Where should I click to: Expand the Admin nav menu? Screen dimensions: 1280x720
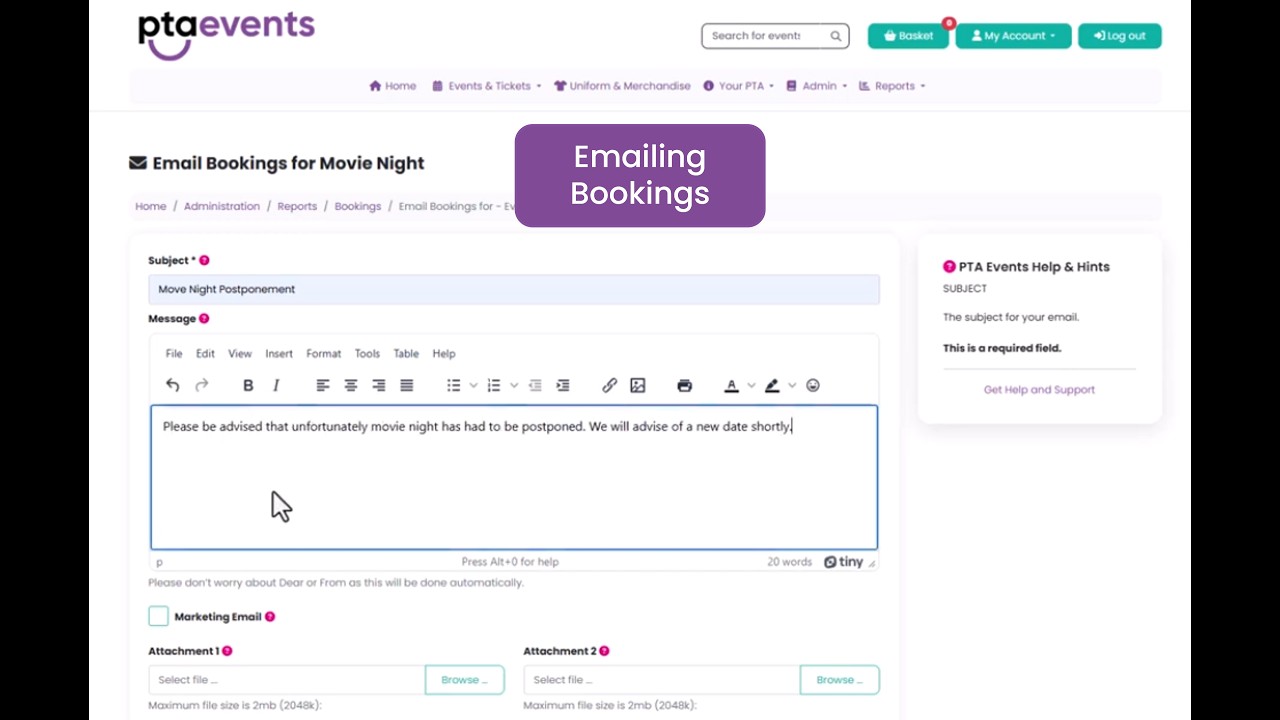(x=817, y=86)
